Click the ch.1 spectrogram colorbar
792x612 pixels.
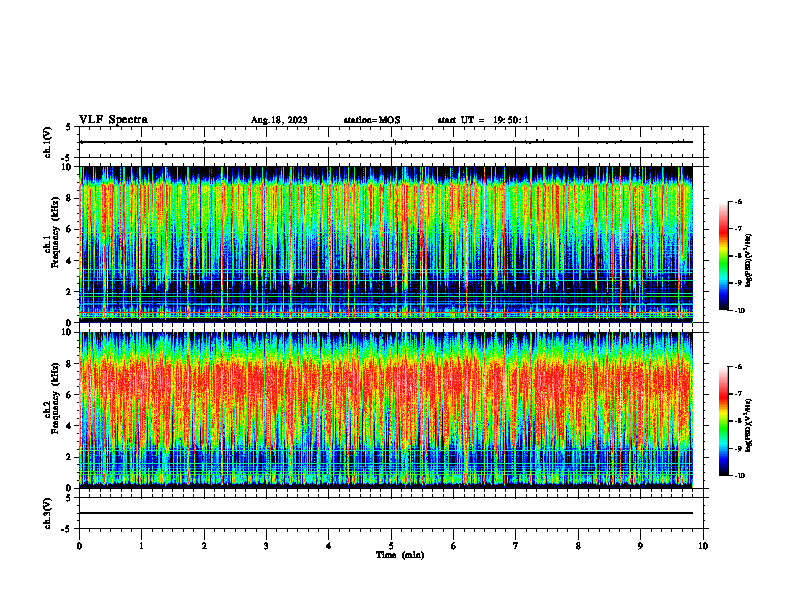click(724, 256)
